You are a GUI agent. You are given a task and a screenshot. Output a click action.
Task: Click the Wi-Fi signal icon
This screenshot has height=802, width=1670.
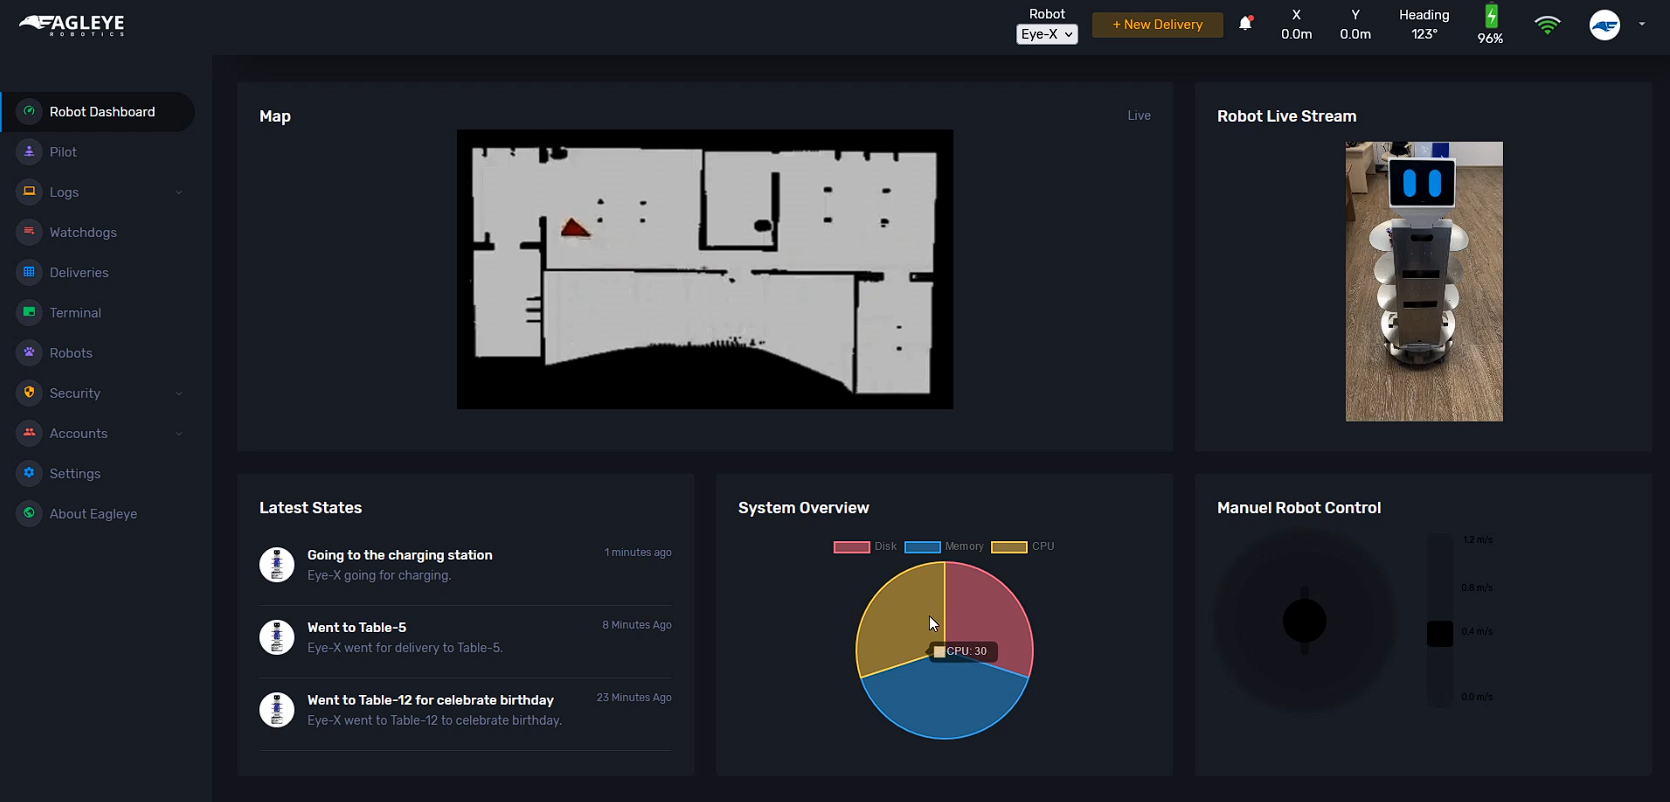[1547, 25]
